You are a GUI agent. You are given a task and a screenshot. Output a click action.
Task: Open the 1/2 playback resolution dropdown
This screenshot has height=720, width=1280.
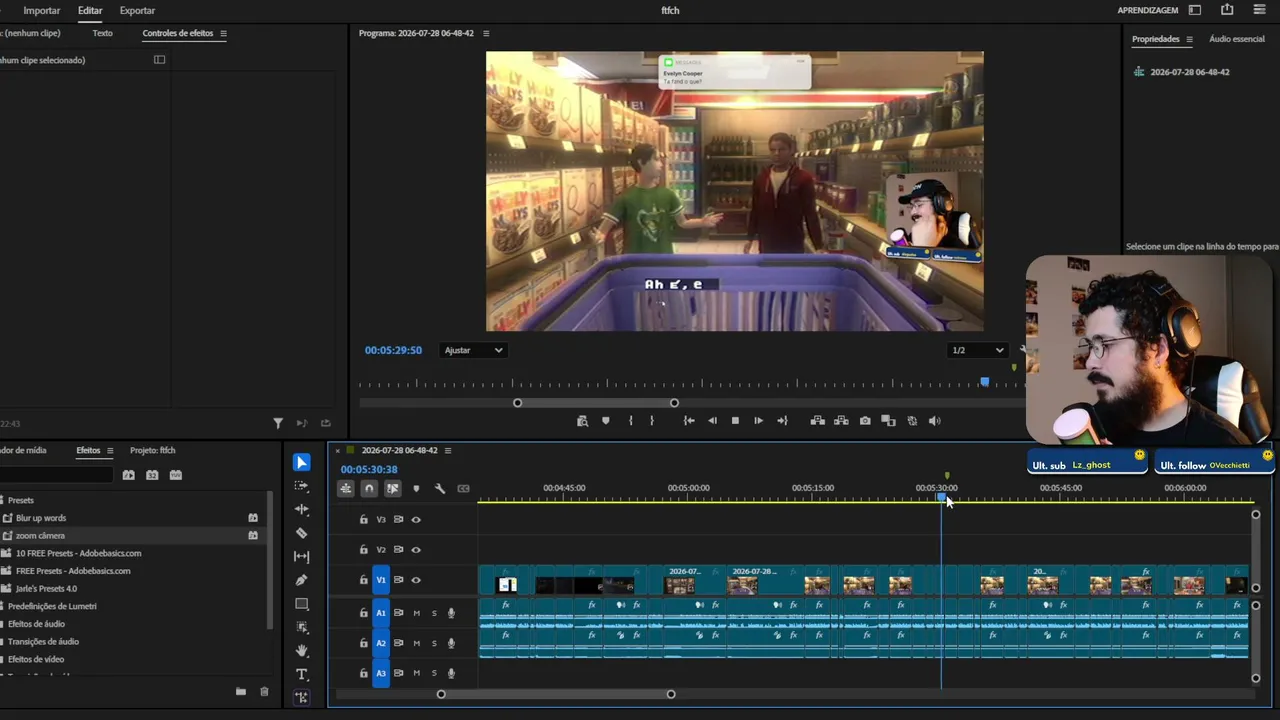pos(977,350)
